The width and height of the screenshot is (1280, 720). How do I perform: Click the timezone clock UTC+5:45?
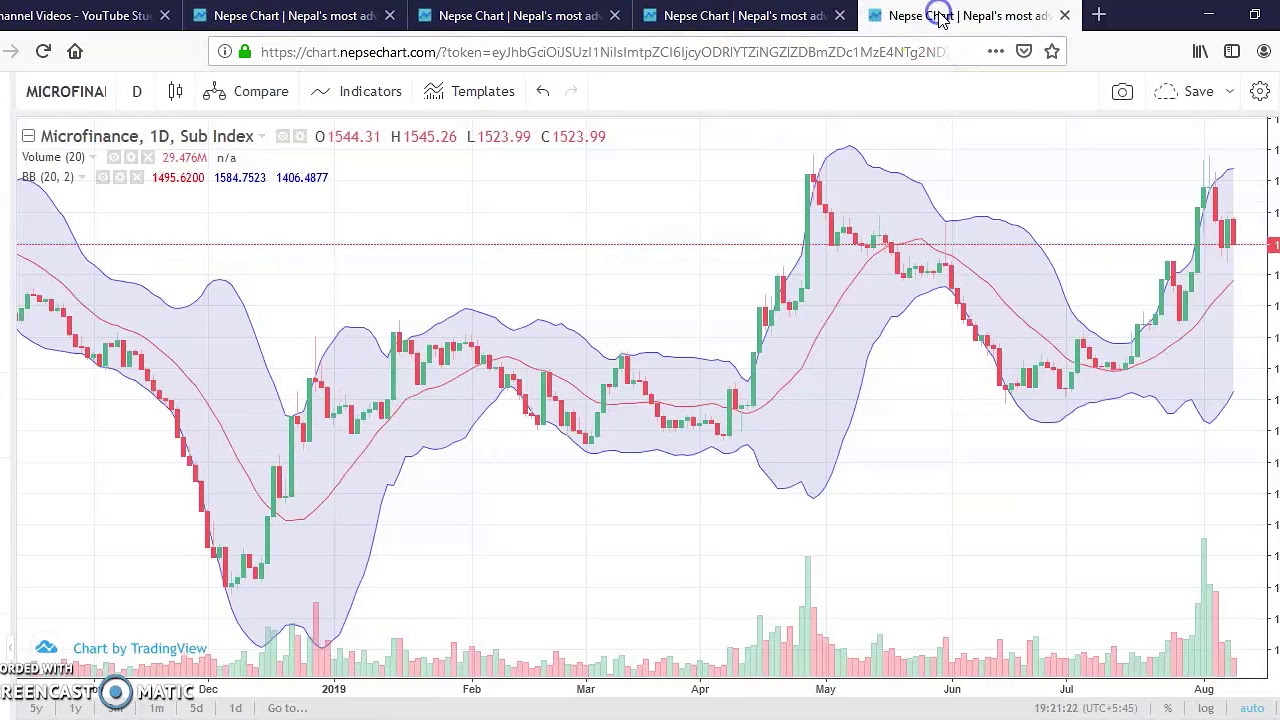point(1085,708)
